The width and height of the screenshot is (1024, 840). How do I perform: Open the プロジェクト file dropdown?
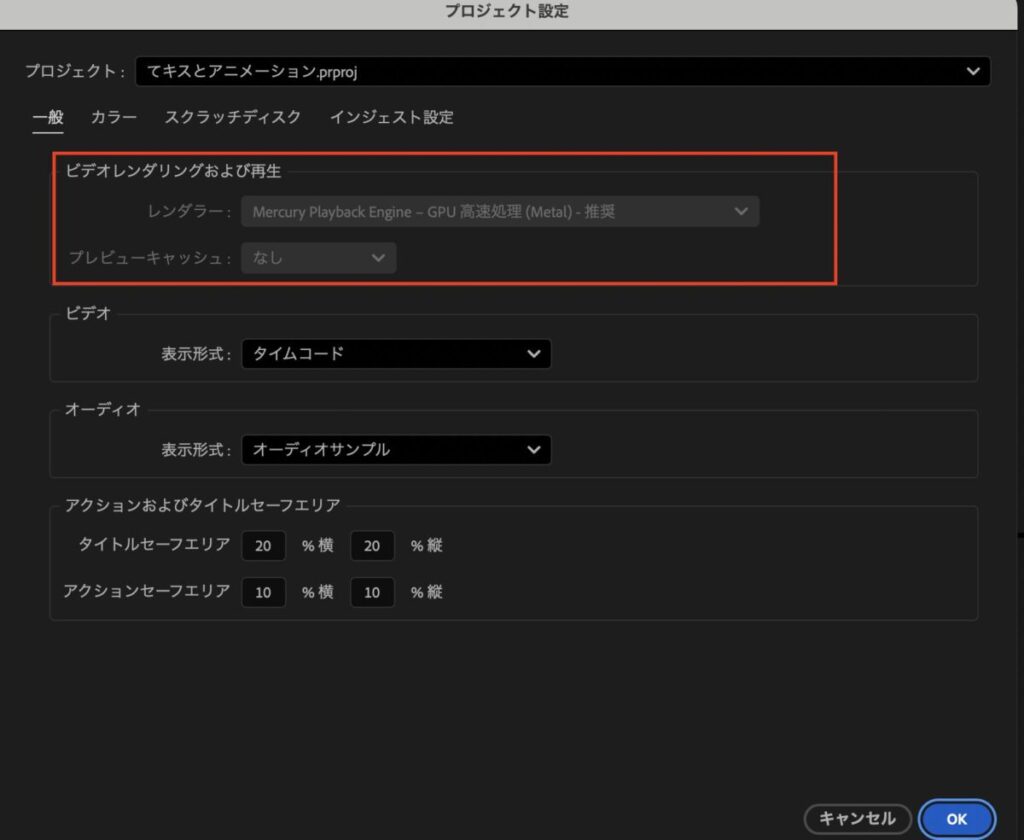point(561,71)
